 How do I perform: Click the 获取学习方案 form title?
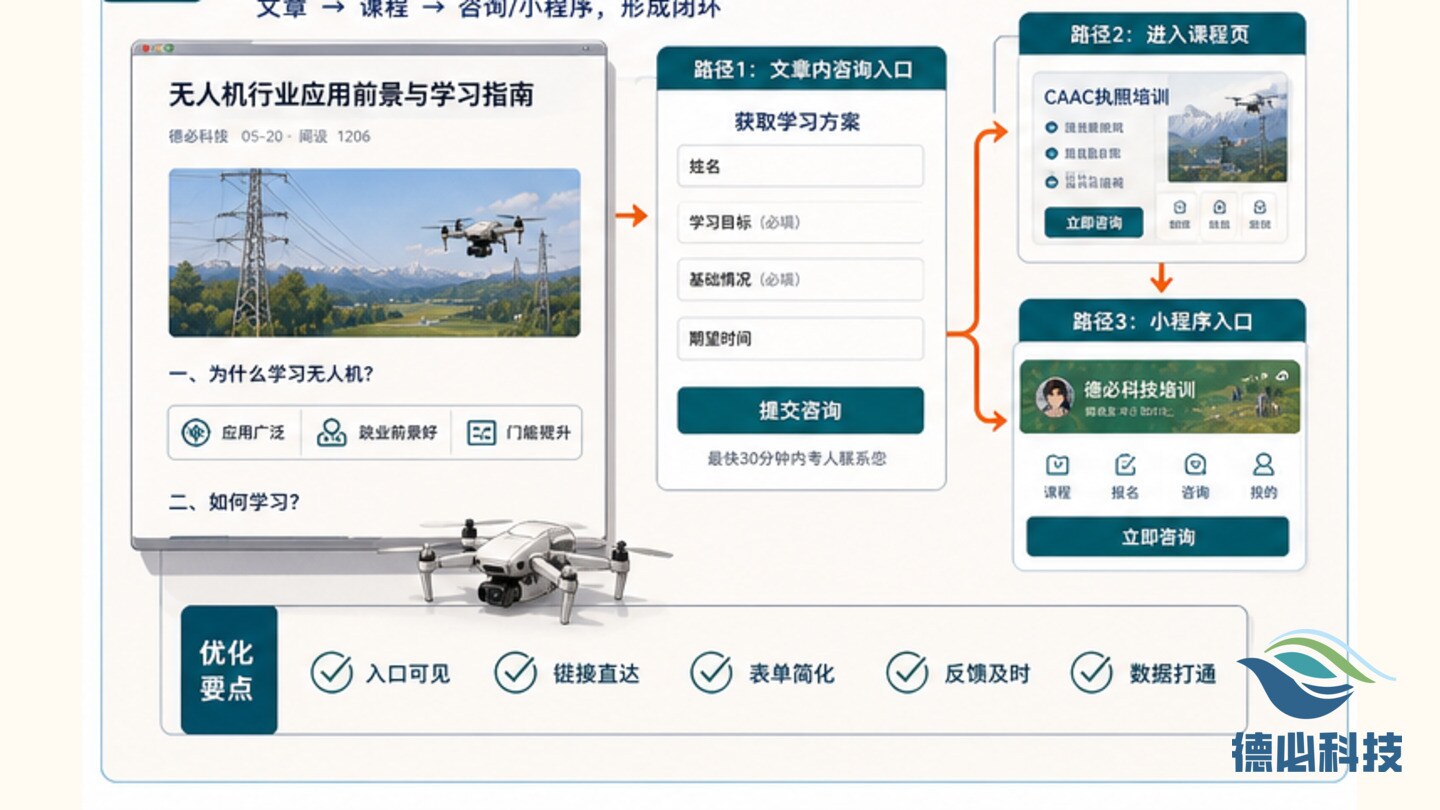[798, 122]
